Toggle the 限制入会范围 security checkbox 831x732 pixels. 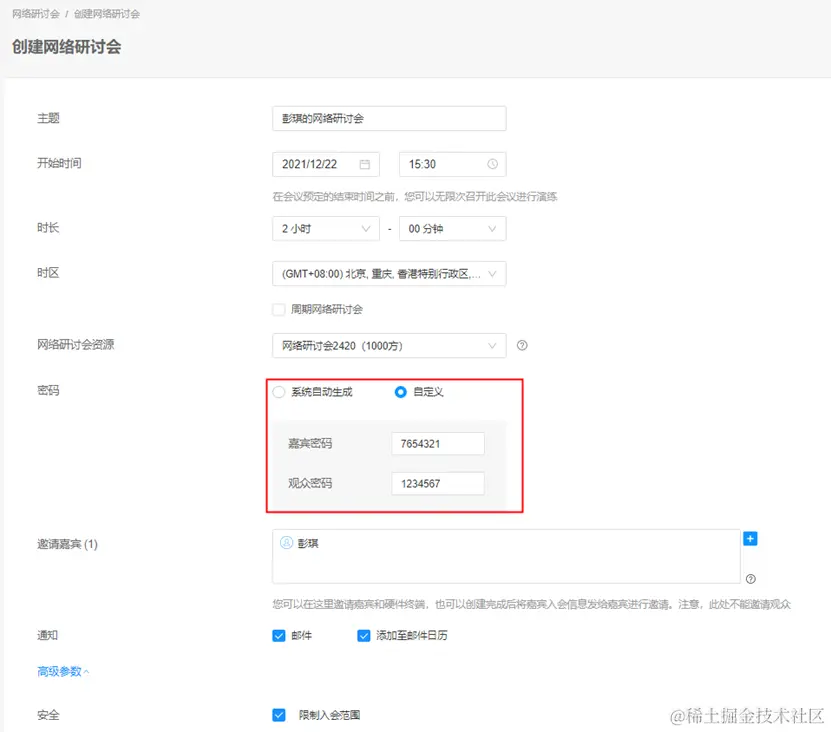point(279,715)
